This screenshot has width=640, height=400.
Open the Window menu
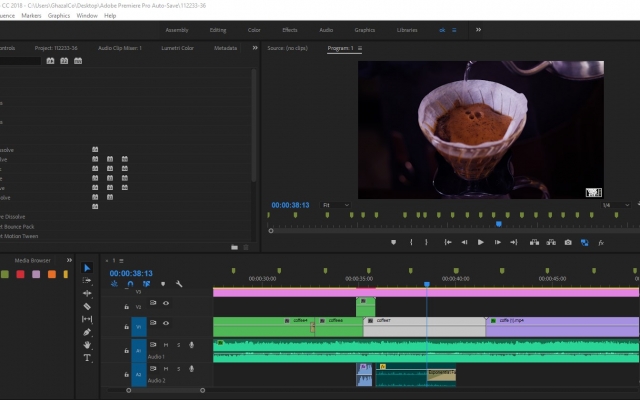(87, 16)
